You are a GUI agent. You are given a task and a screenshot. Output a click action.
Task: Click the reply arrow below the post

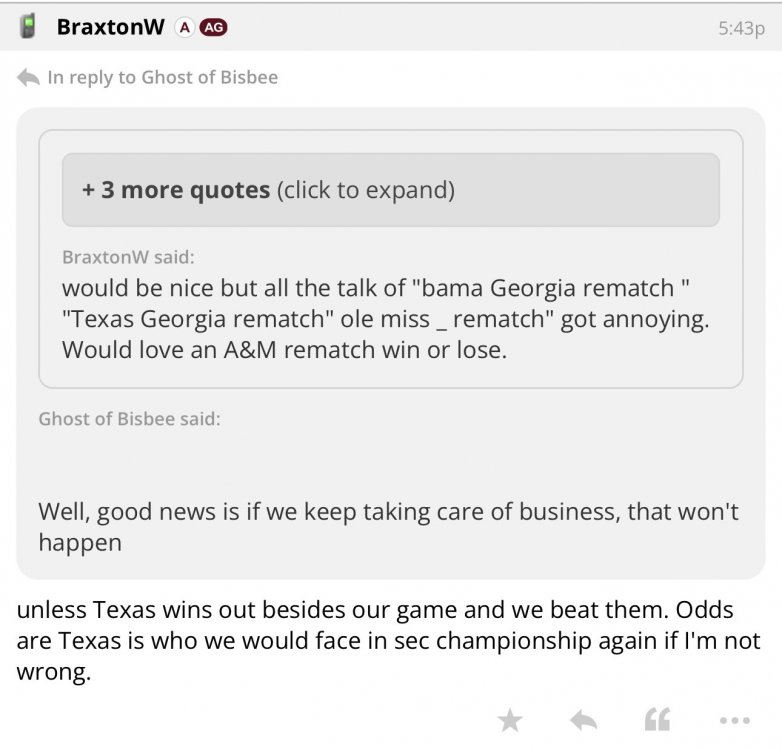point(583,719)
